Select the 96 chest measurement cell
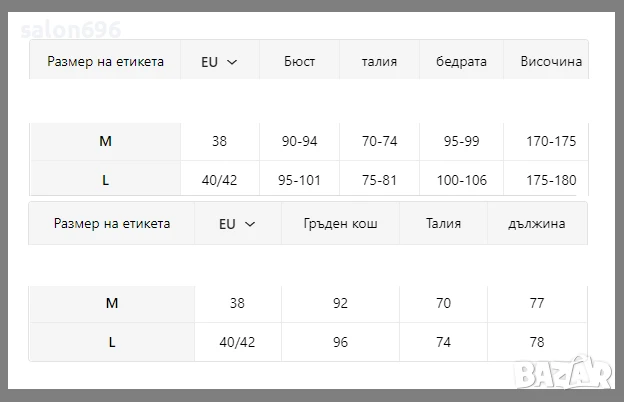The width and height of the screenshot is (624, 402). [x=340, y=341]
